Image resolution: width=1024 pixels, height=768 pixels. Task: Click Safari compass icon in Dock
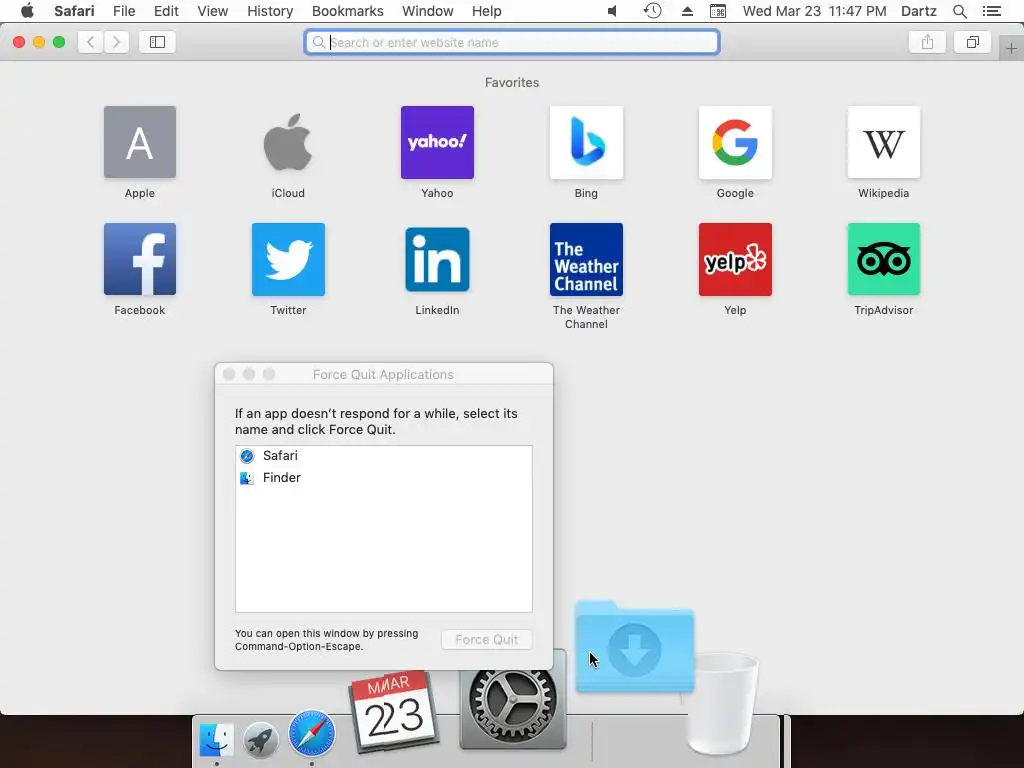click(312, 733)
